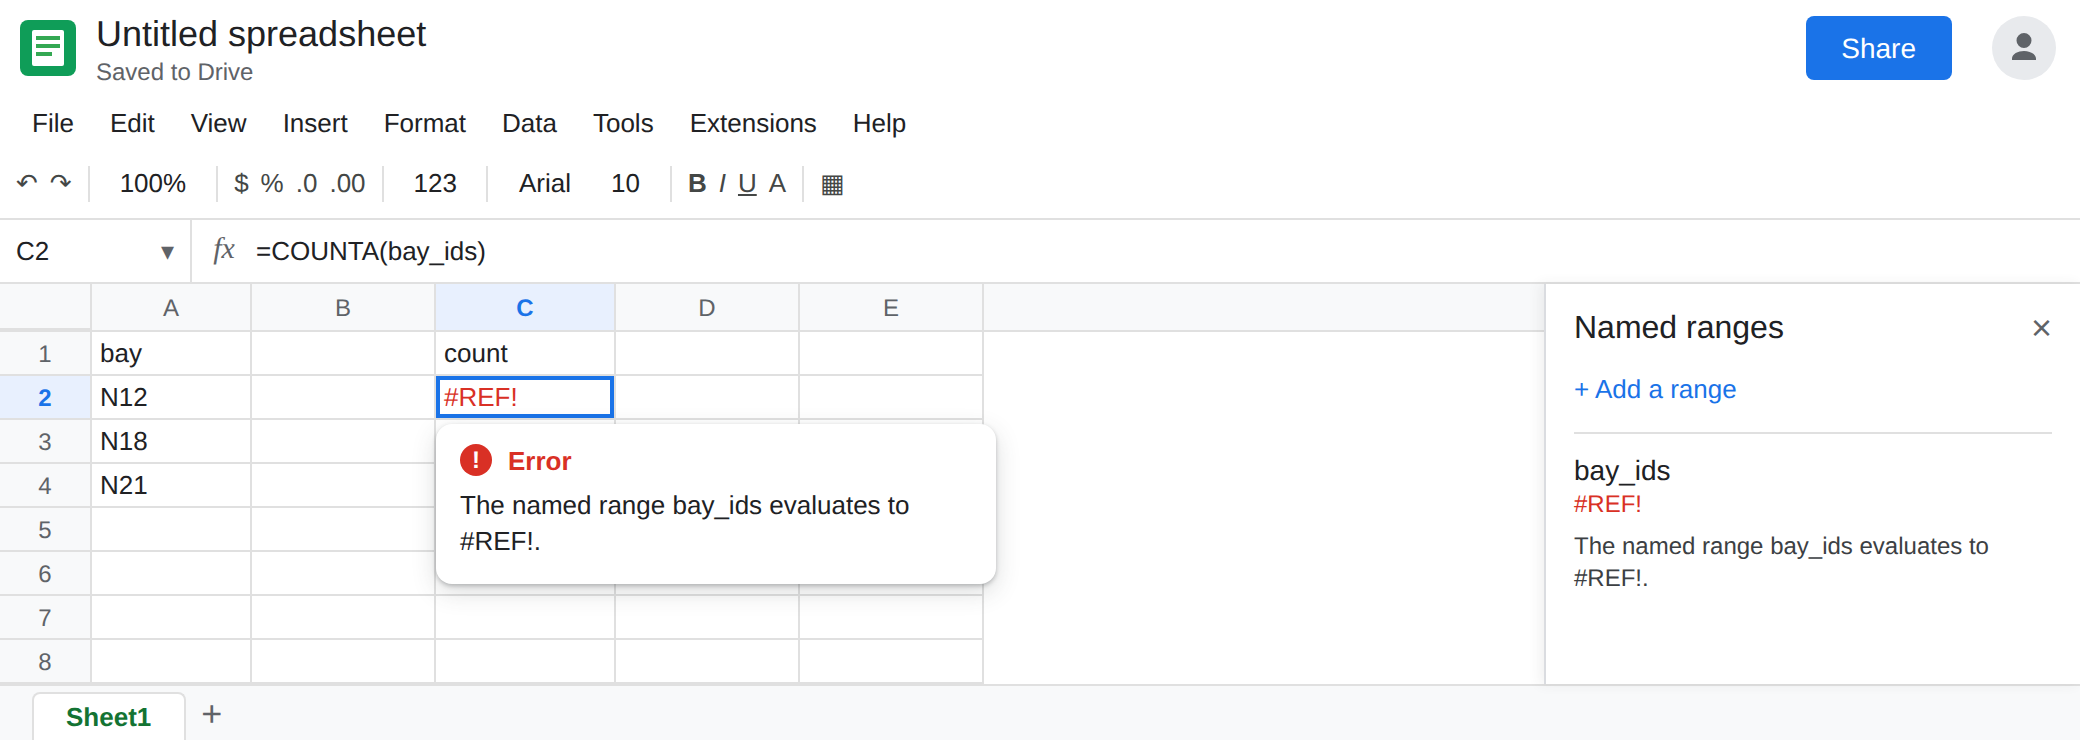The width and height of the screenshot is (2080, 740).
Task: Select the Sheet1 tab
Action: click(x=108, y=717)
